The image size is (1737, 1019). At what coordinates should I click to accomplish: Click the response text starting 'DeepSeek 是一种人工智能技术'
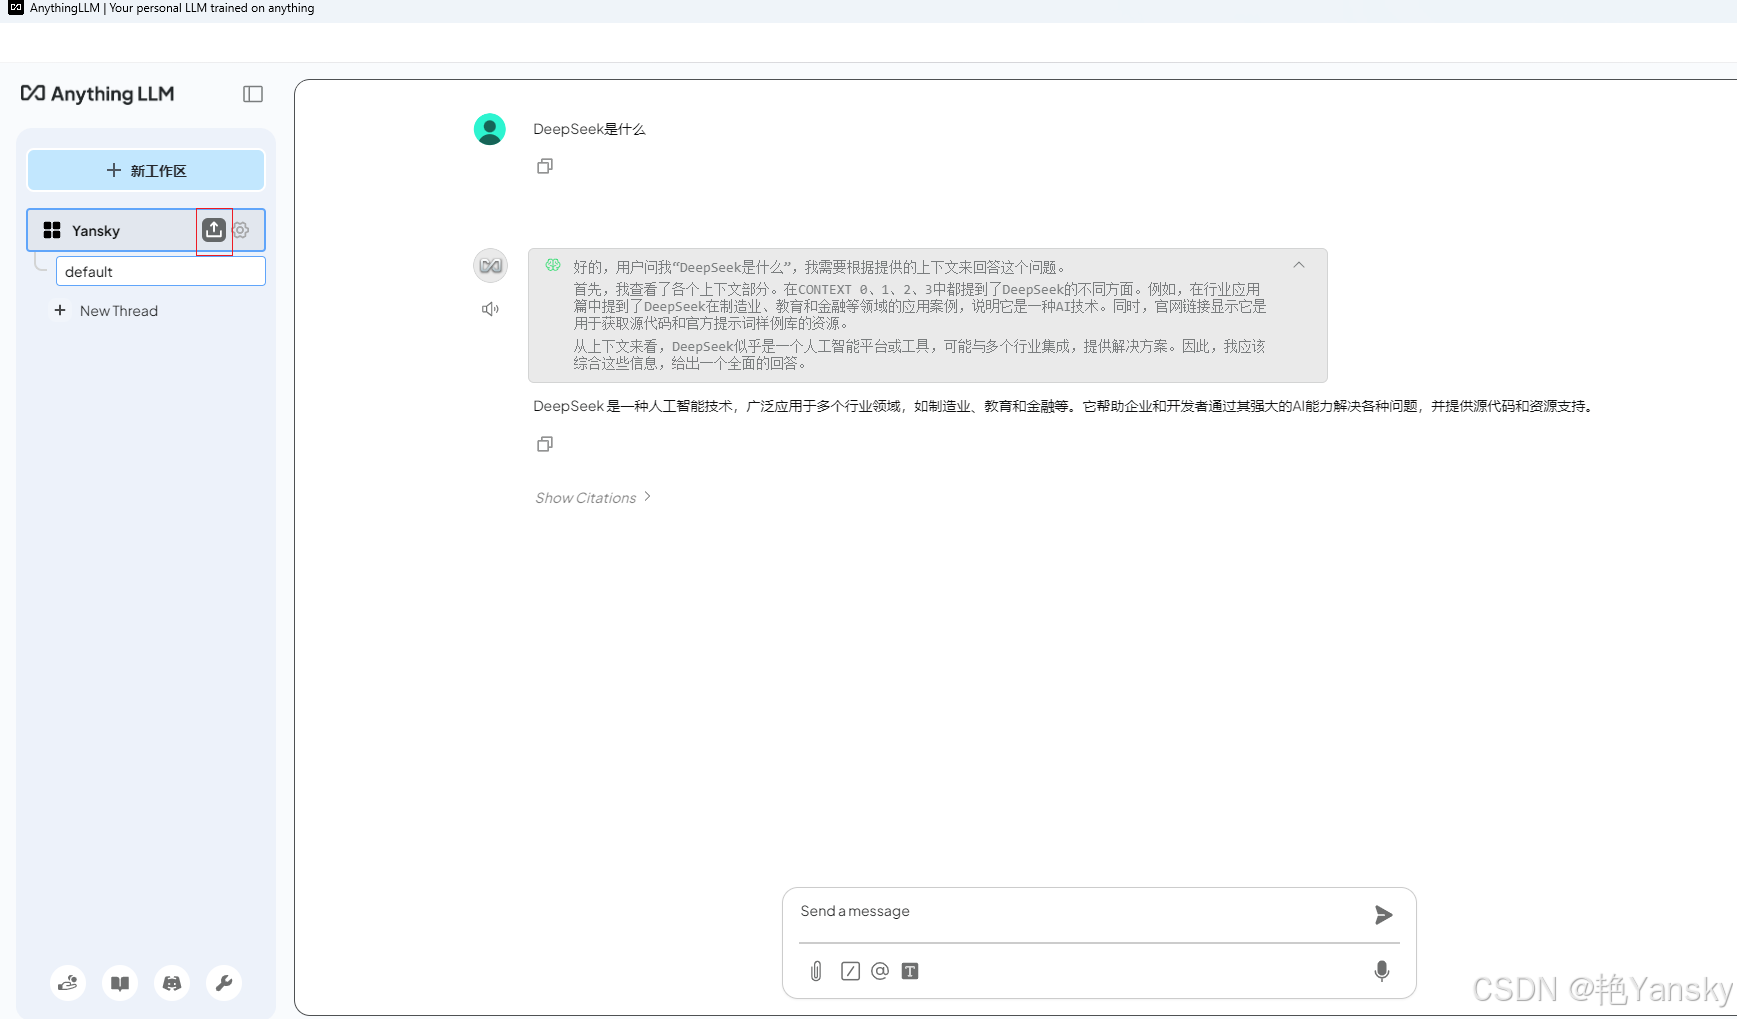(1063, 406)
